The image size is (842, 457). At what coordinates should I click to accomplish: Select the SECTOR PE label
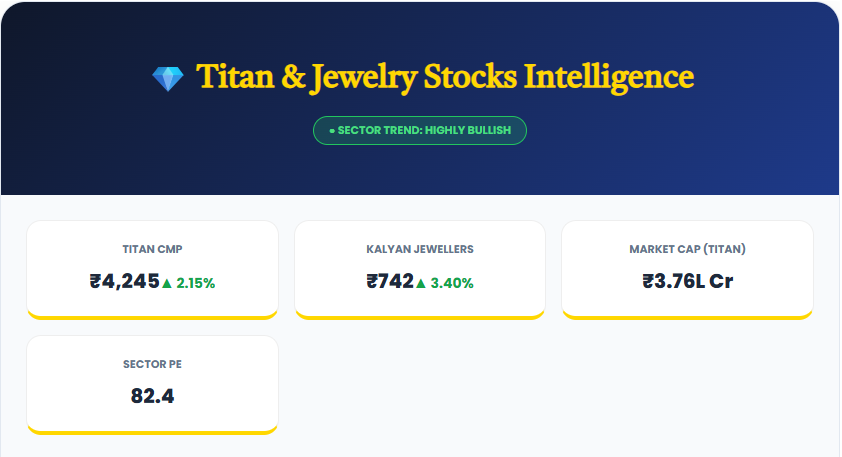(x=152, y=364)
